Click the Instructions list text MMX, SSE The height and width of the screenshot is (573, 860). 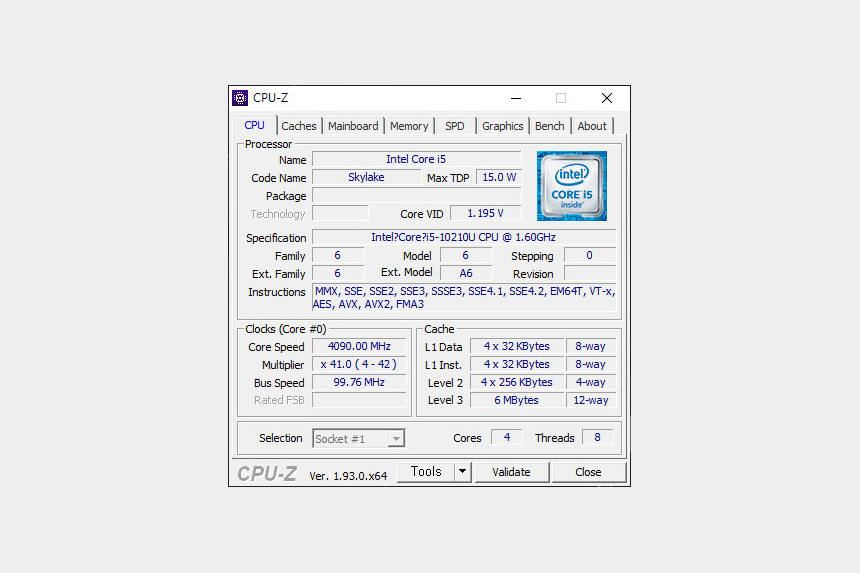point(463,297)
